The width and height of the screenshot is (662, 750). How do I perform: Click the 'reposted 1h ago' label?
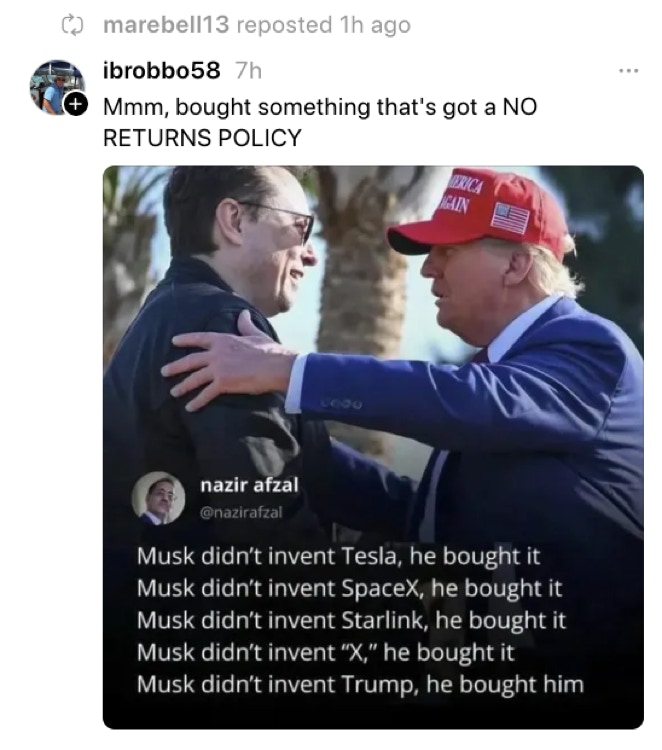[323, 25]
